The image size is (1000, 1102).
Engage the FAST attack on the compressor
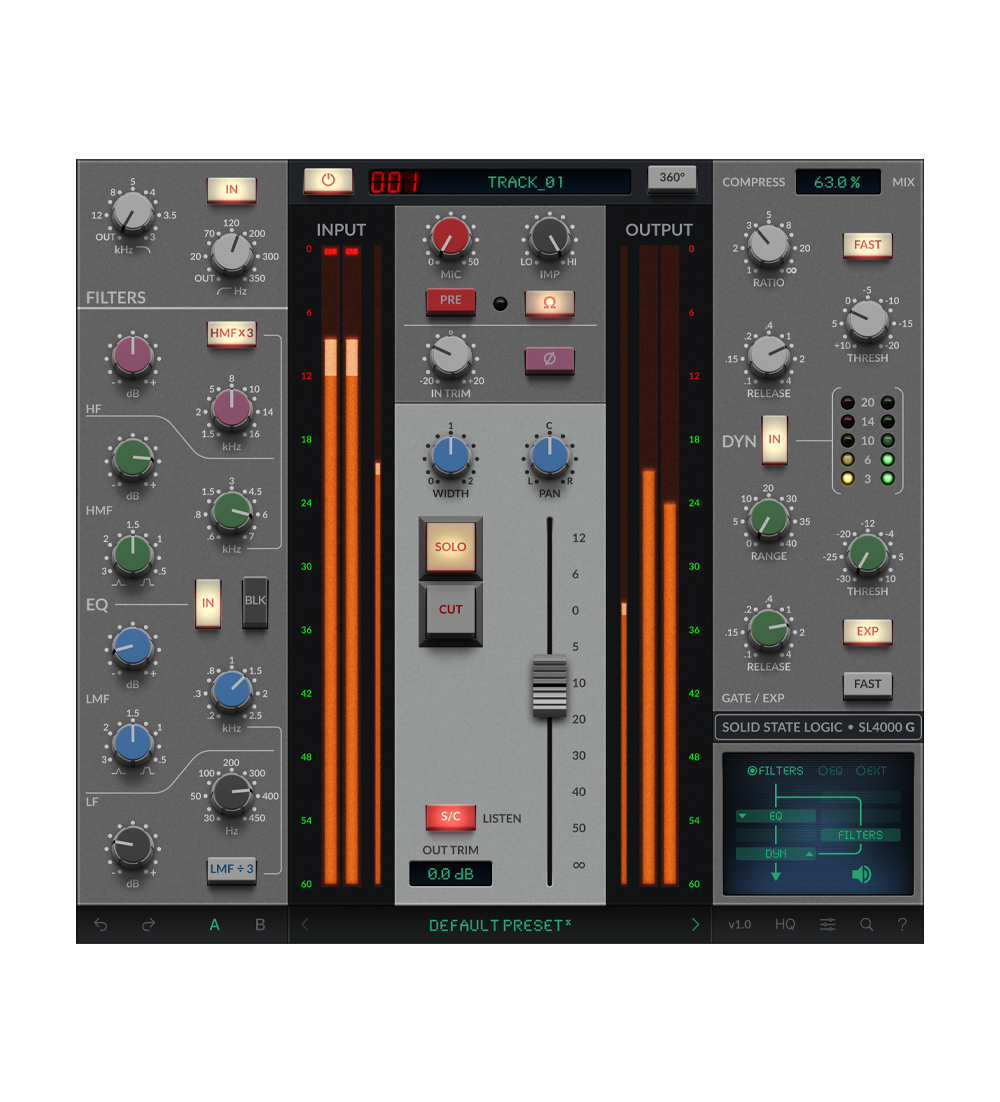point(866,245)
